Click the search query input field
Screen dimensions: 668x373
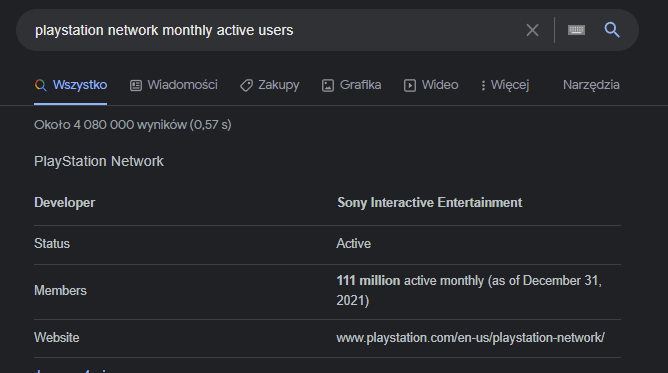pos(273,30)
